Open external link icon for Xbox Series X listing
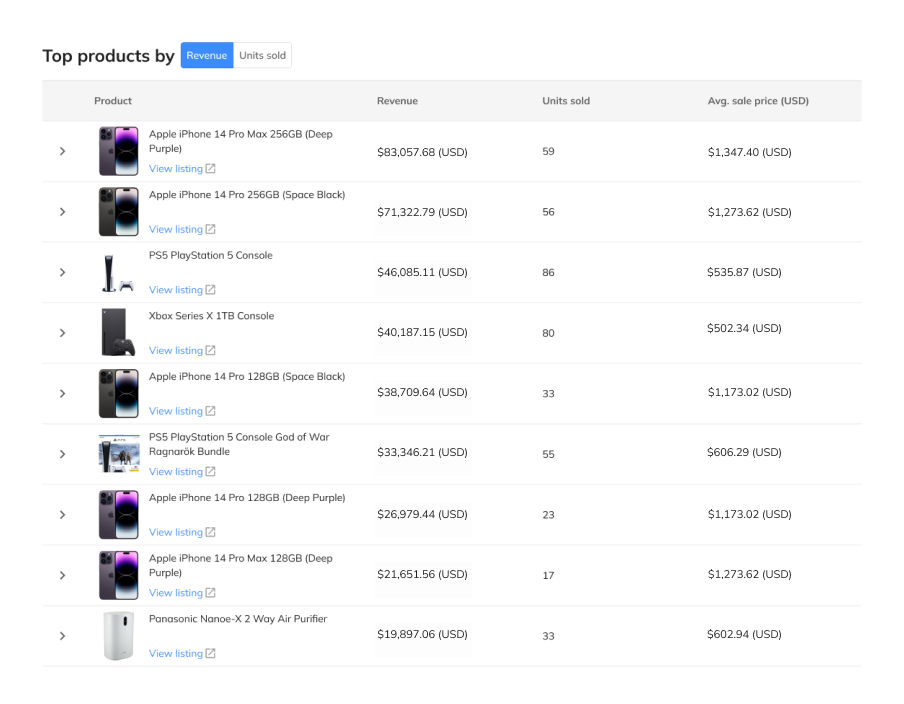The height and width of the screenshot is (704, 904). click(x=210, y=350)
